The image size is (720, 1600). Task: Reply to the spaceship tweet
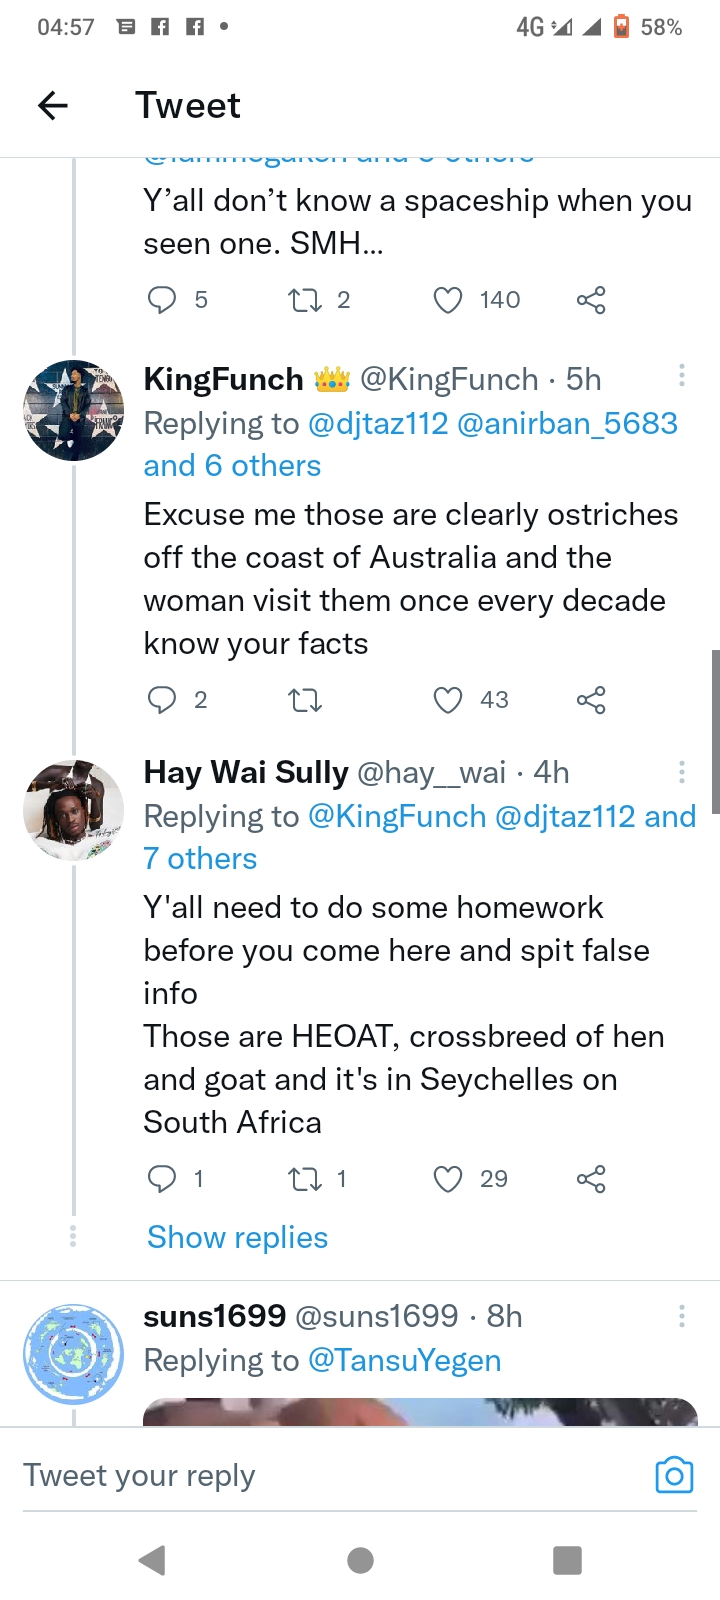(162, 300)
